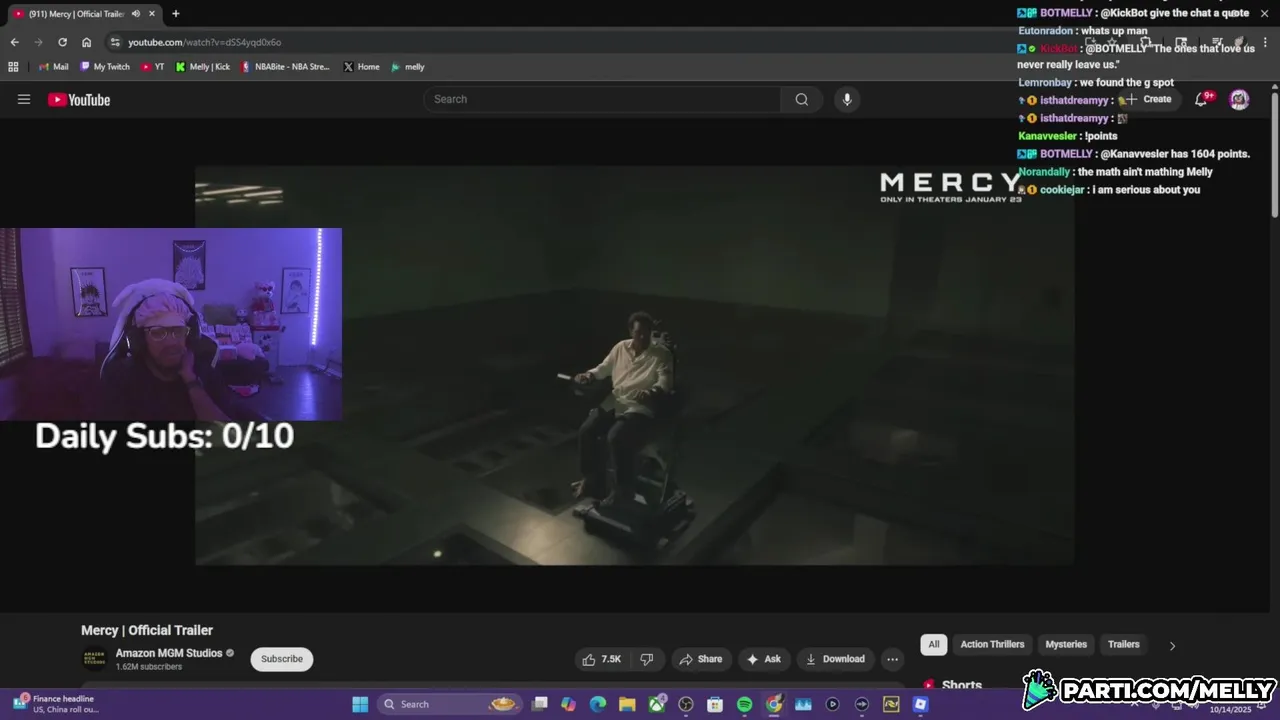Image resolution: width=1280 pixels, height=720 pixels.
Task: Click the Amazon MGM Studios channel avatar
Action: (x=94, y=658)
